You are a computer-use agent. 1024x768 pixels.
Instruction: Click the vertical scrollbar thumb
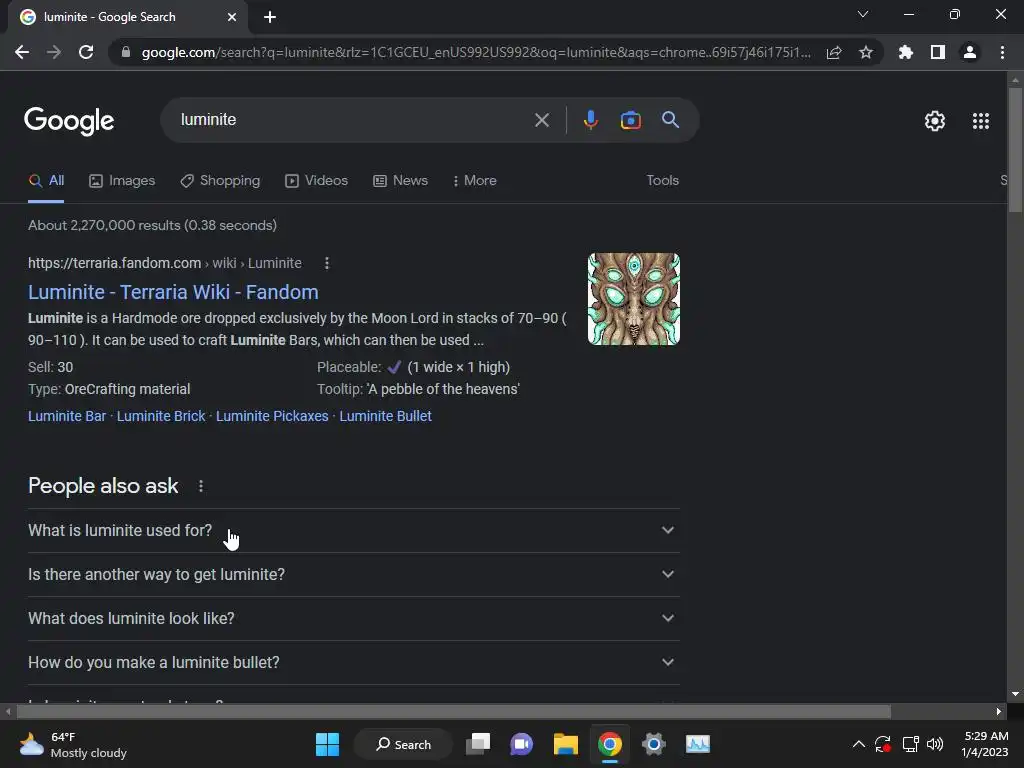pos(1015,150)
